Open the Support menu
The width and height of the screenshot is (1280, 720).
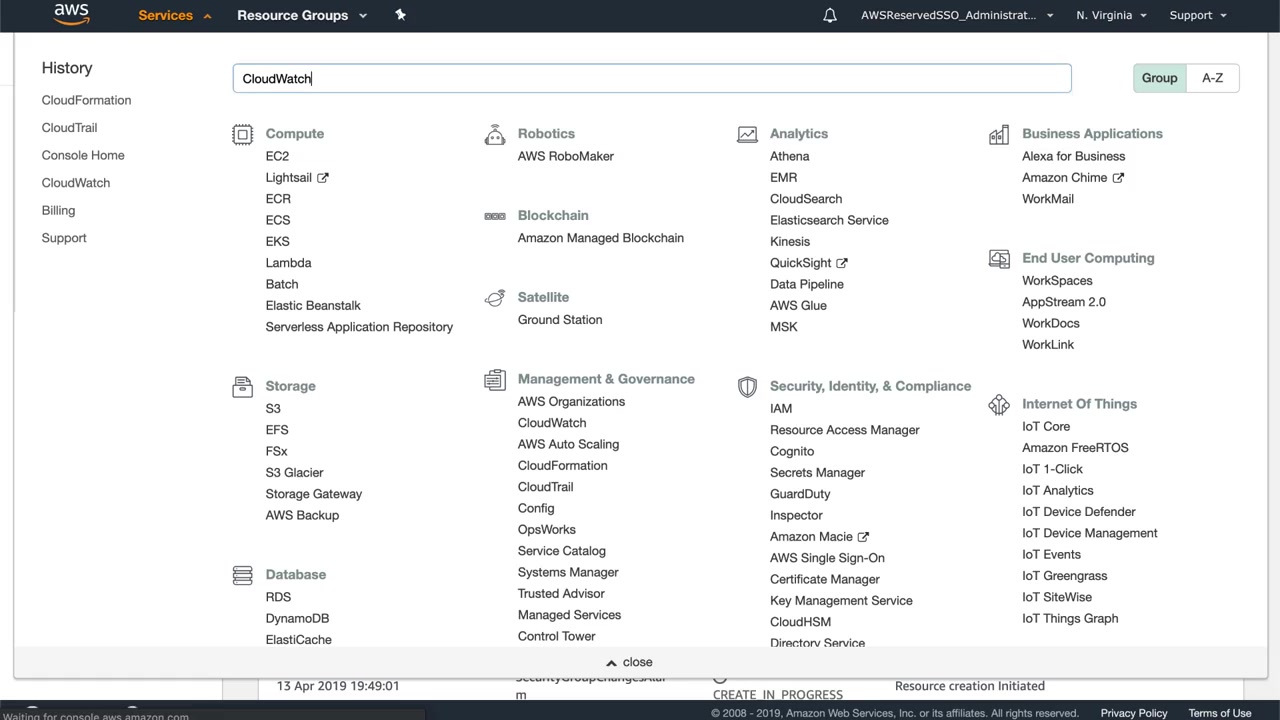[1197, 15]
